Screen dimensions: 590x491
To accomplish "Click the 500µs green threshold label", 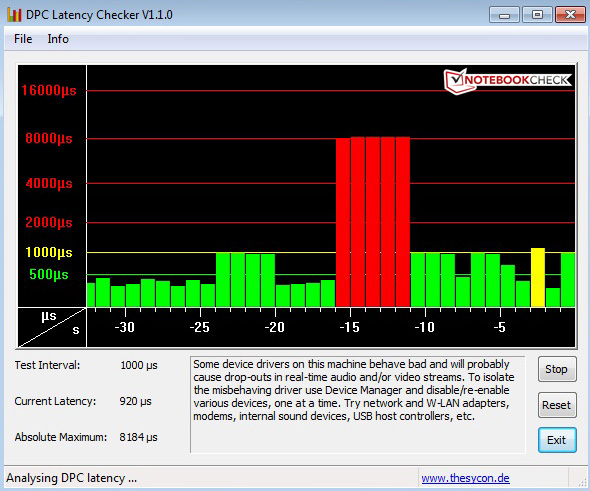I will pos(49,274).
